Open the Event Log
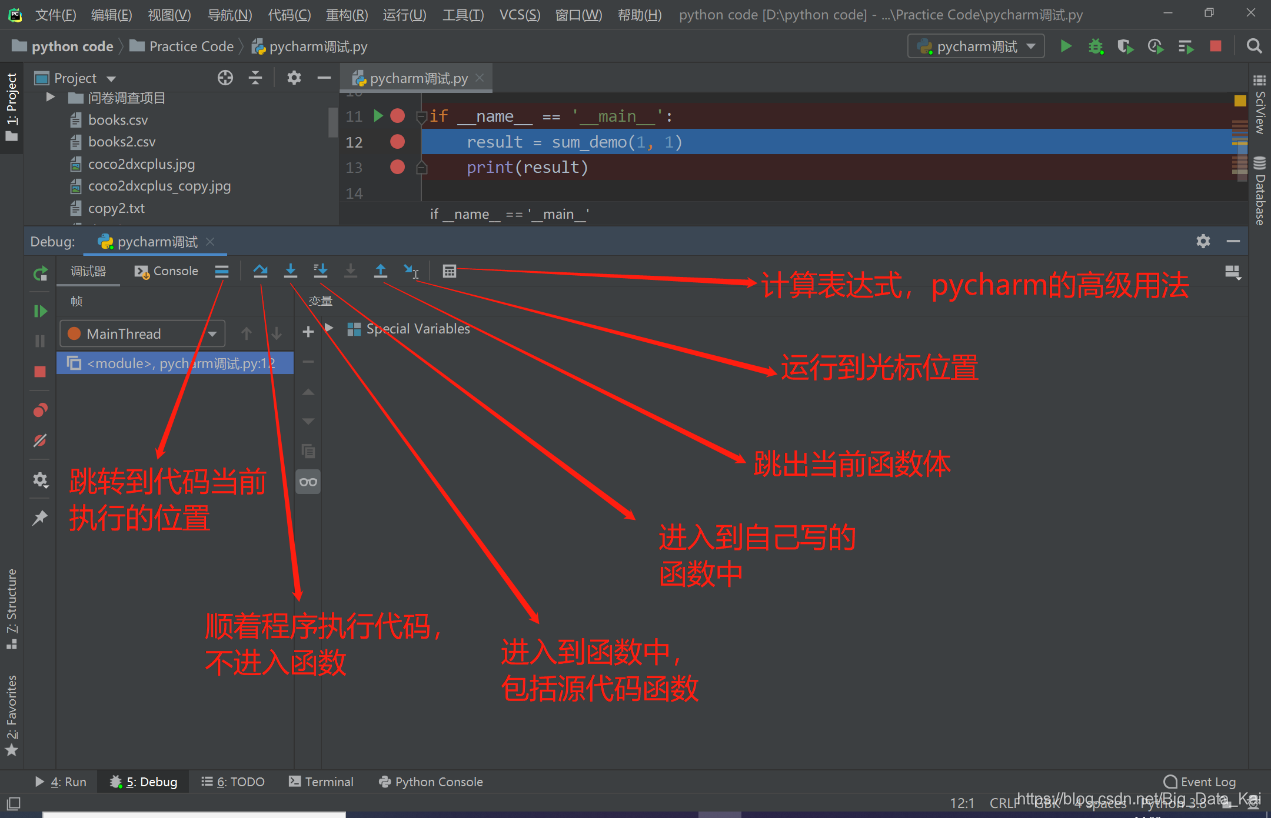 (1200, 782)
